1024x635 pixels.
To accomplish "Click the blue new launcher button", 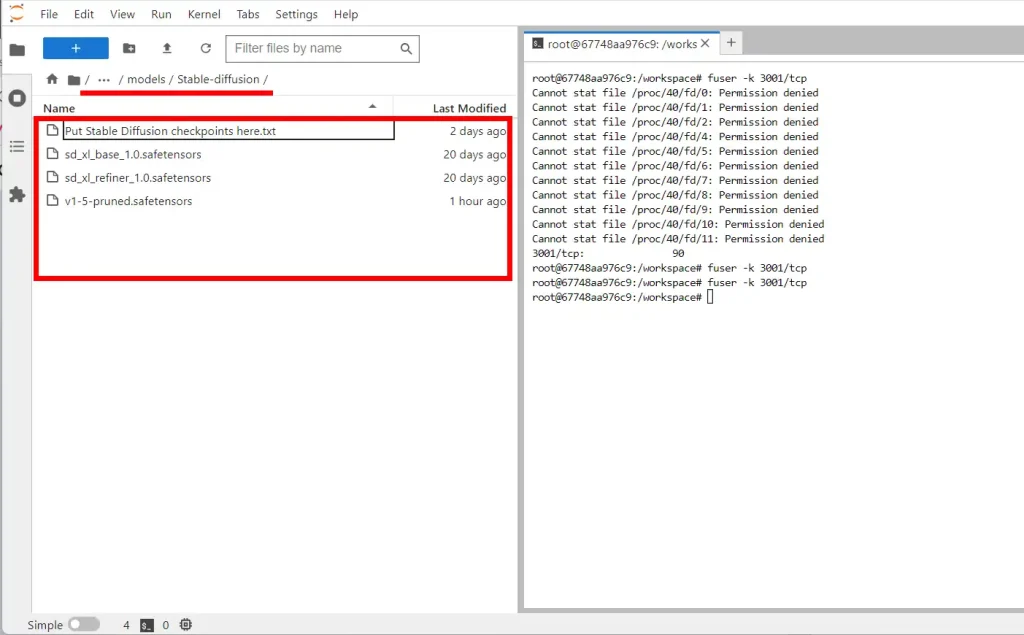I will (76, 48).
